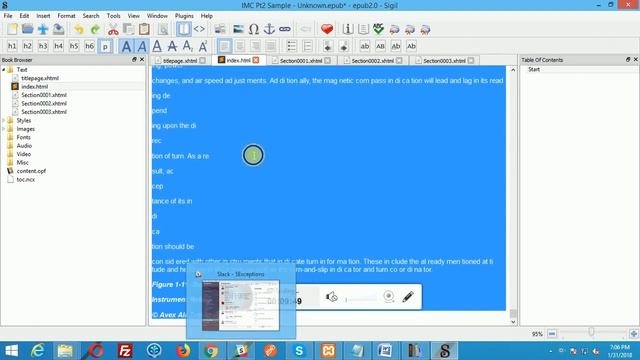This screenshot has height=360, width=640.
Task: Insert an anchor ID
Action: coord(269,29)
